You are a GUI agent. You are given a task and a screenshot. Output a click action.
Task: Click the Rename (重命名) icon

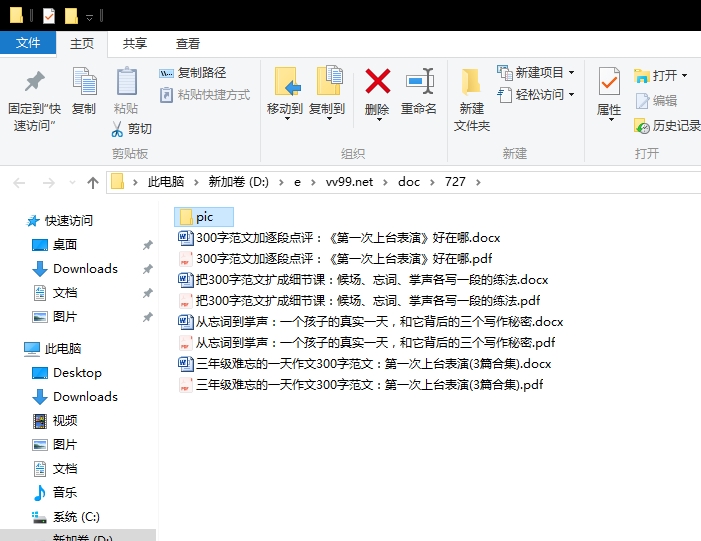(419, 82)
